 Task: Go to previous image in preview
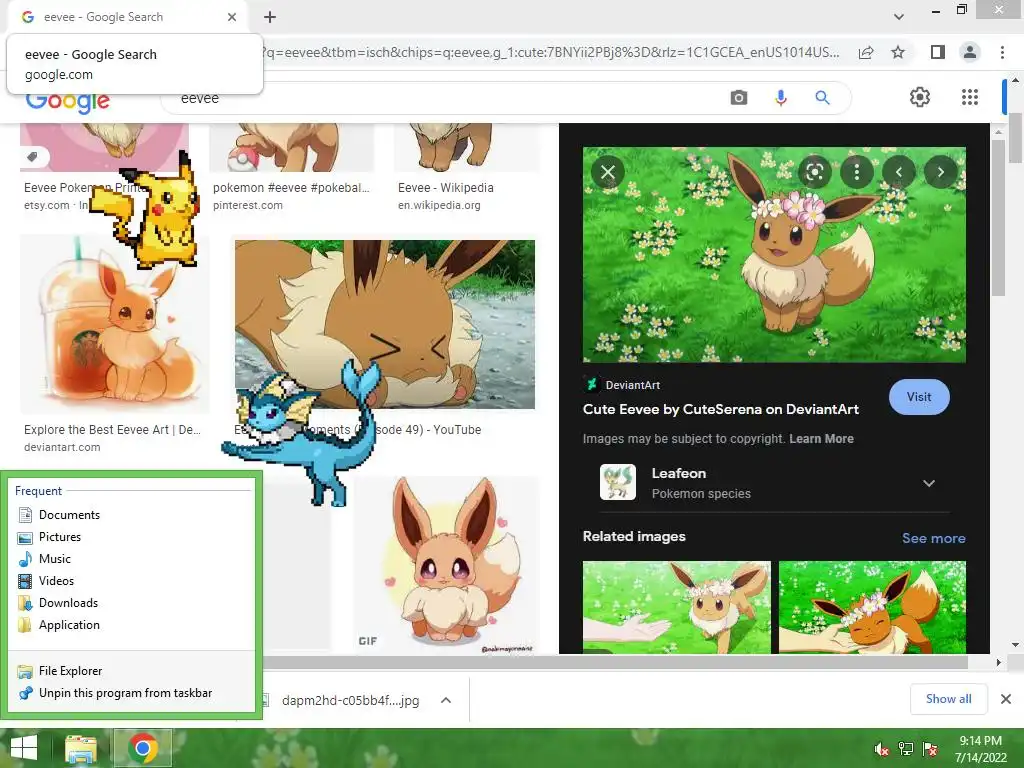[x=899, y=172]
